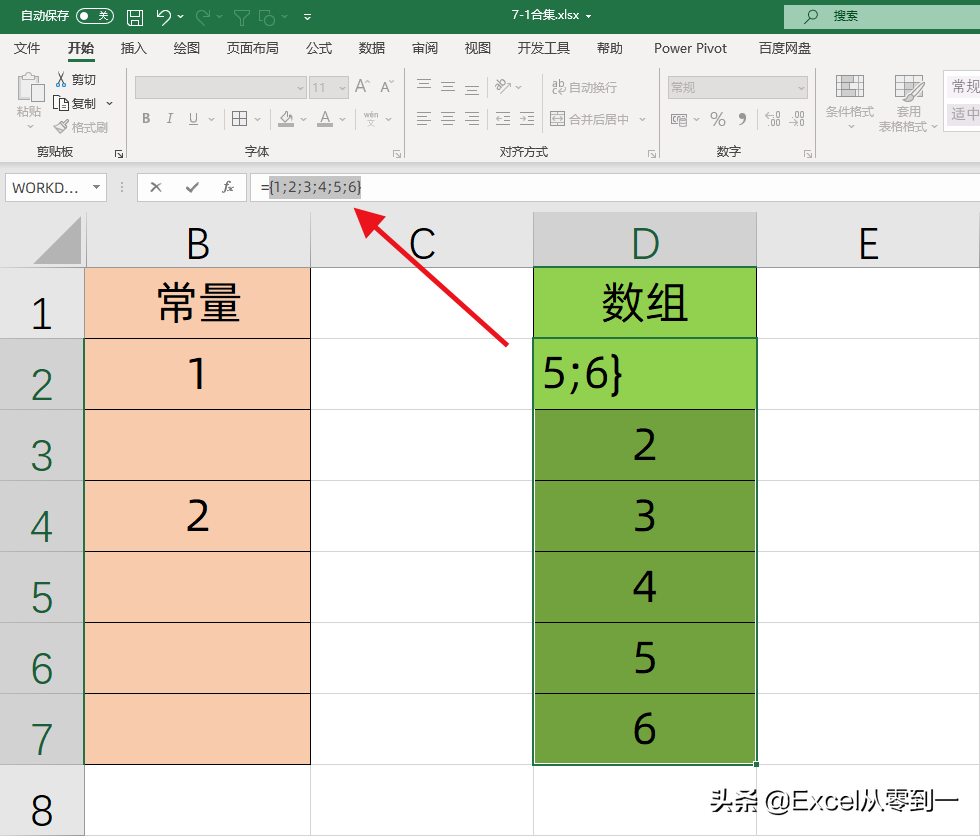Click the insert function fx icon
The width and height of the screenshot is (980, 836).
pyautogui.click(x=228, y=187)
